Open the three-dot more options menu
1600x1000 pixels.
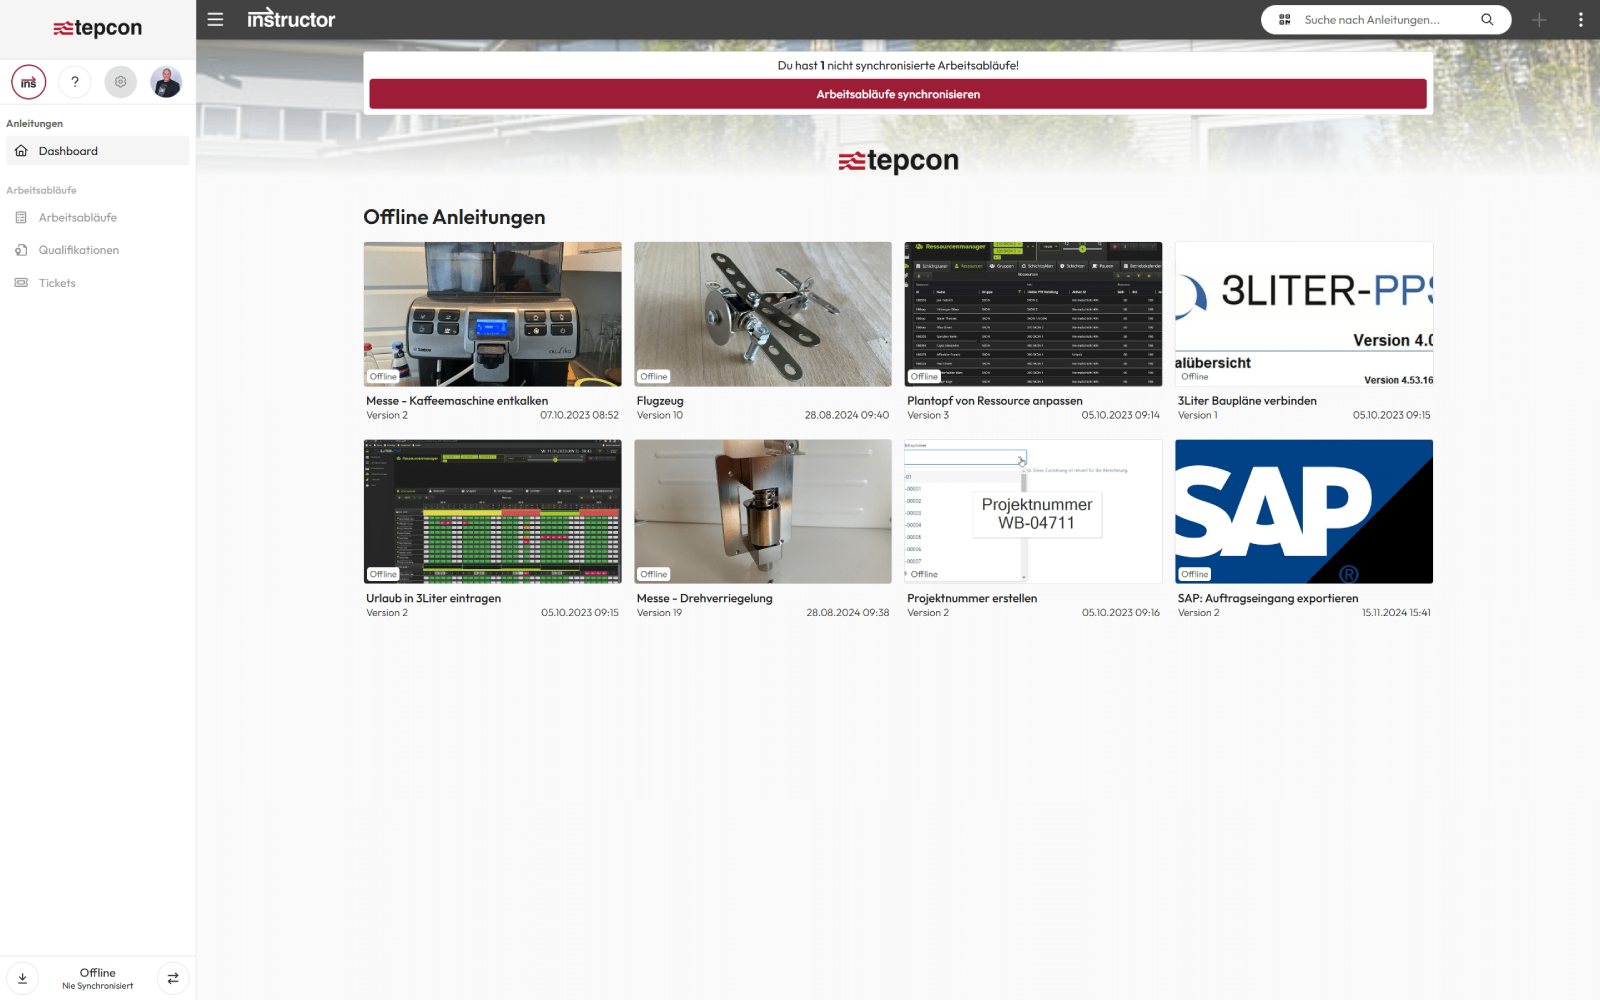click(x=1580, y=19)
